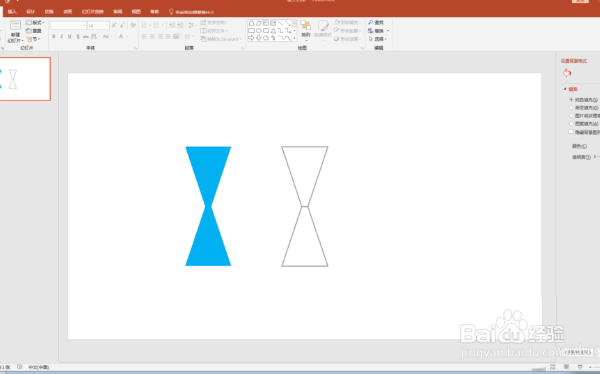Check Hide background graphics checkbox
Viewport: 600px width, 374px height.
click(x=571, y=132)
